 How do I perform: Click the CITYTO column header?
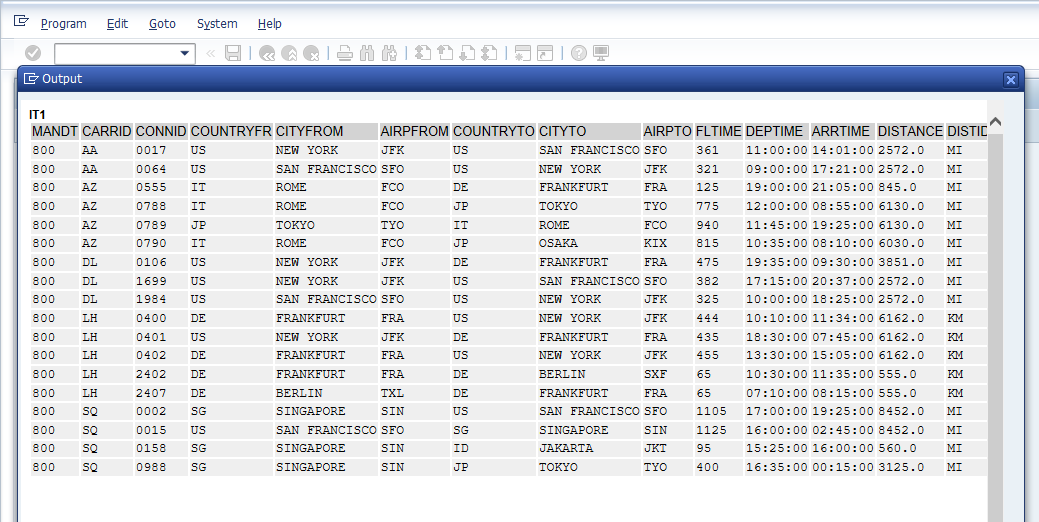tap(589, 131)
